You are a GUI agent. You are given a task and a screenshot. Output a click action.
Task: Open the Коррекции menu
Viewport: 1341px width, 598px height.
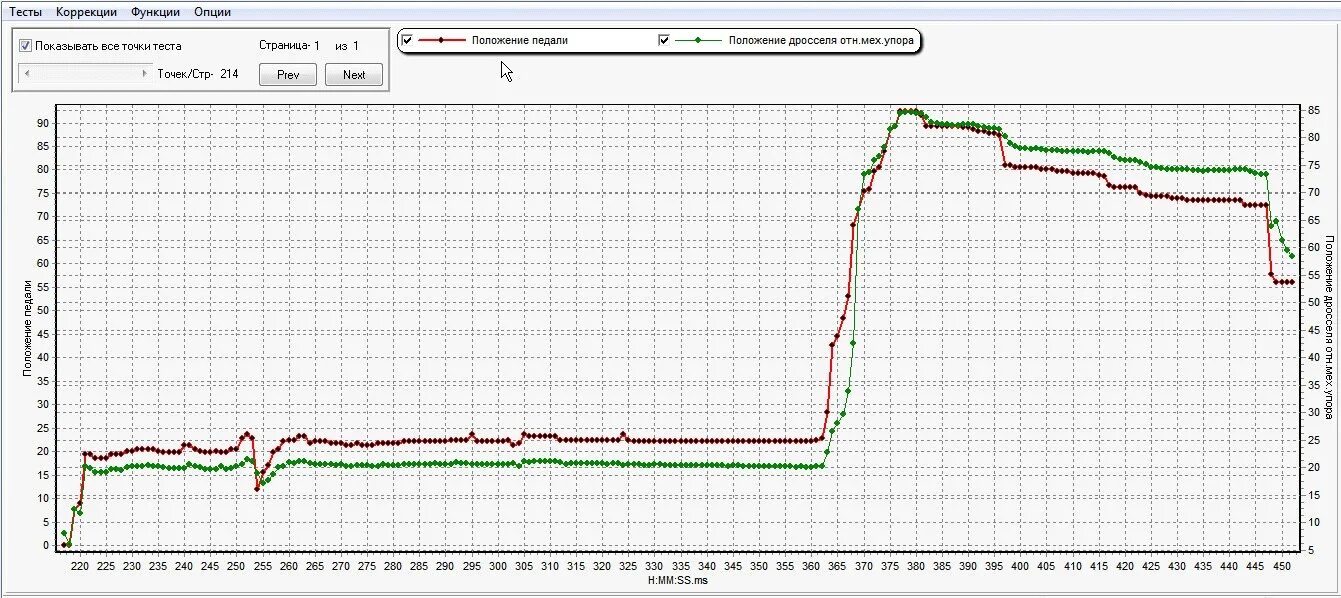86,12
